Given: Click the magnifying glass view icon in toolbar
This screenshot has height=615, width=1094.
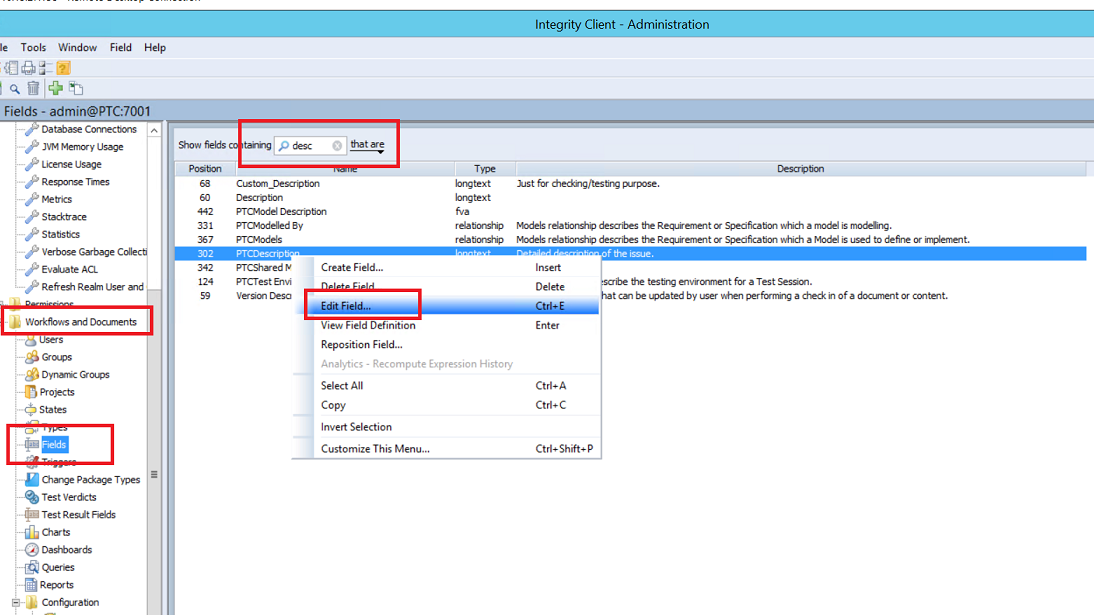Looking at the screenshot, I should tap(15, 89).
